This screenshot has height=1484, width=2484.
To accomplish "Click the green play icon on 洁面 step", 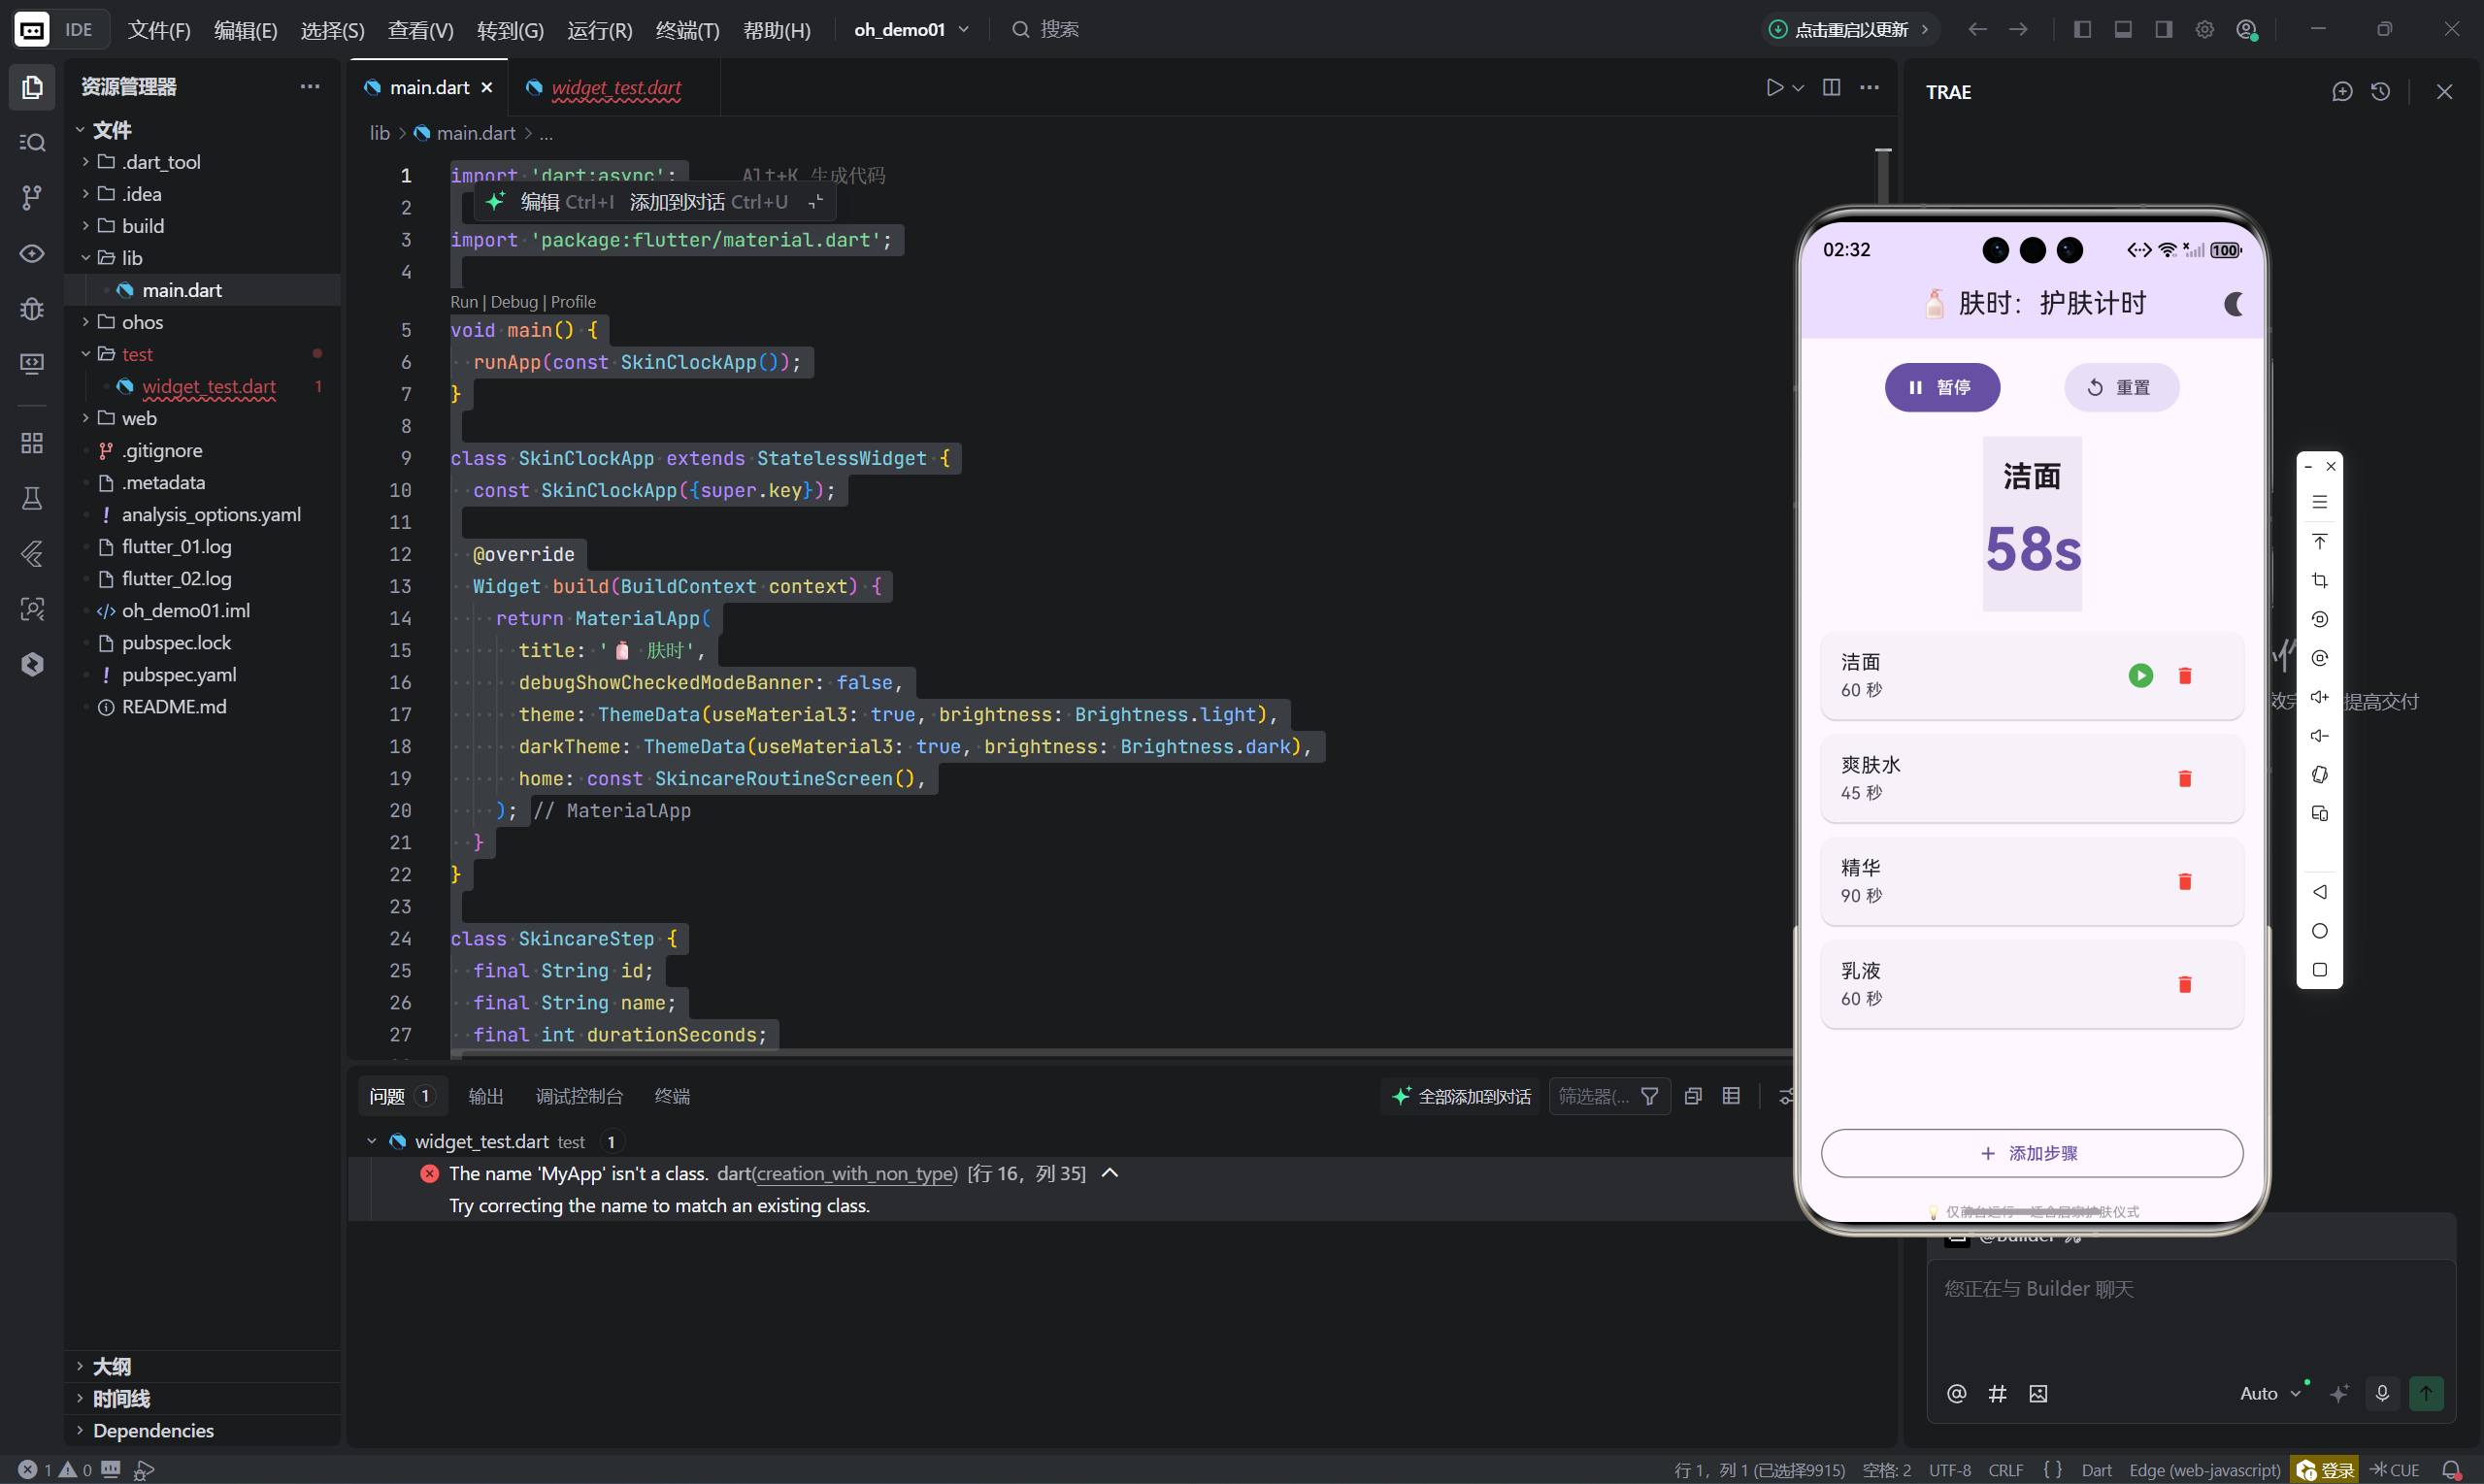I will pyautogui.click(x=2140, y=676).
